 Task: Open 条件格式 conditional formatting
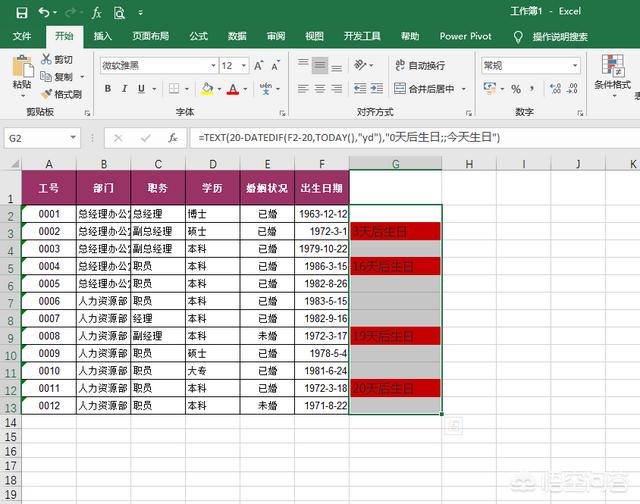click(613, 76)
